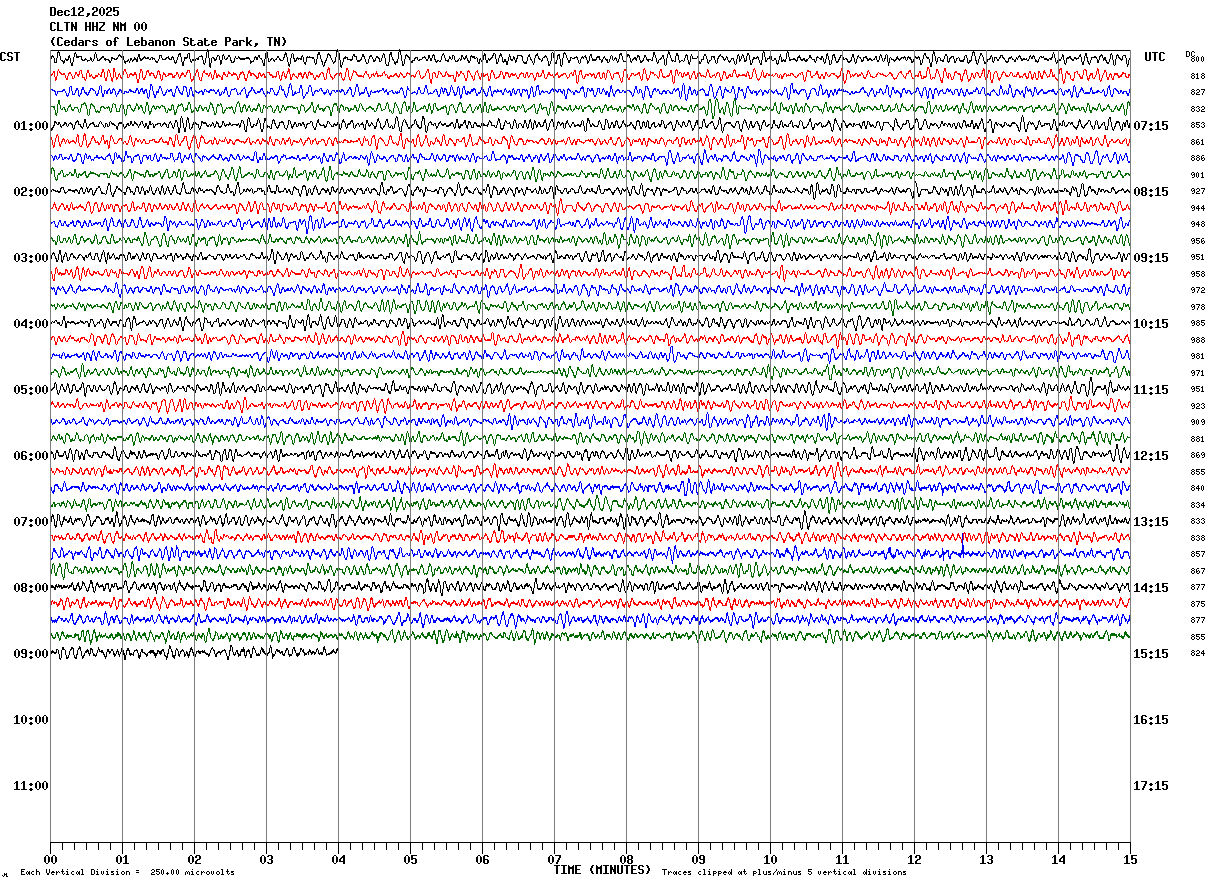Select the date label "Dec12,2025"
The image size is (1210, 886).
(x=85, y=12)
